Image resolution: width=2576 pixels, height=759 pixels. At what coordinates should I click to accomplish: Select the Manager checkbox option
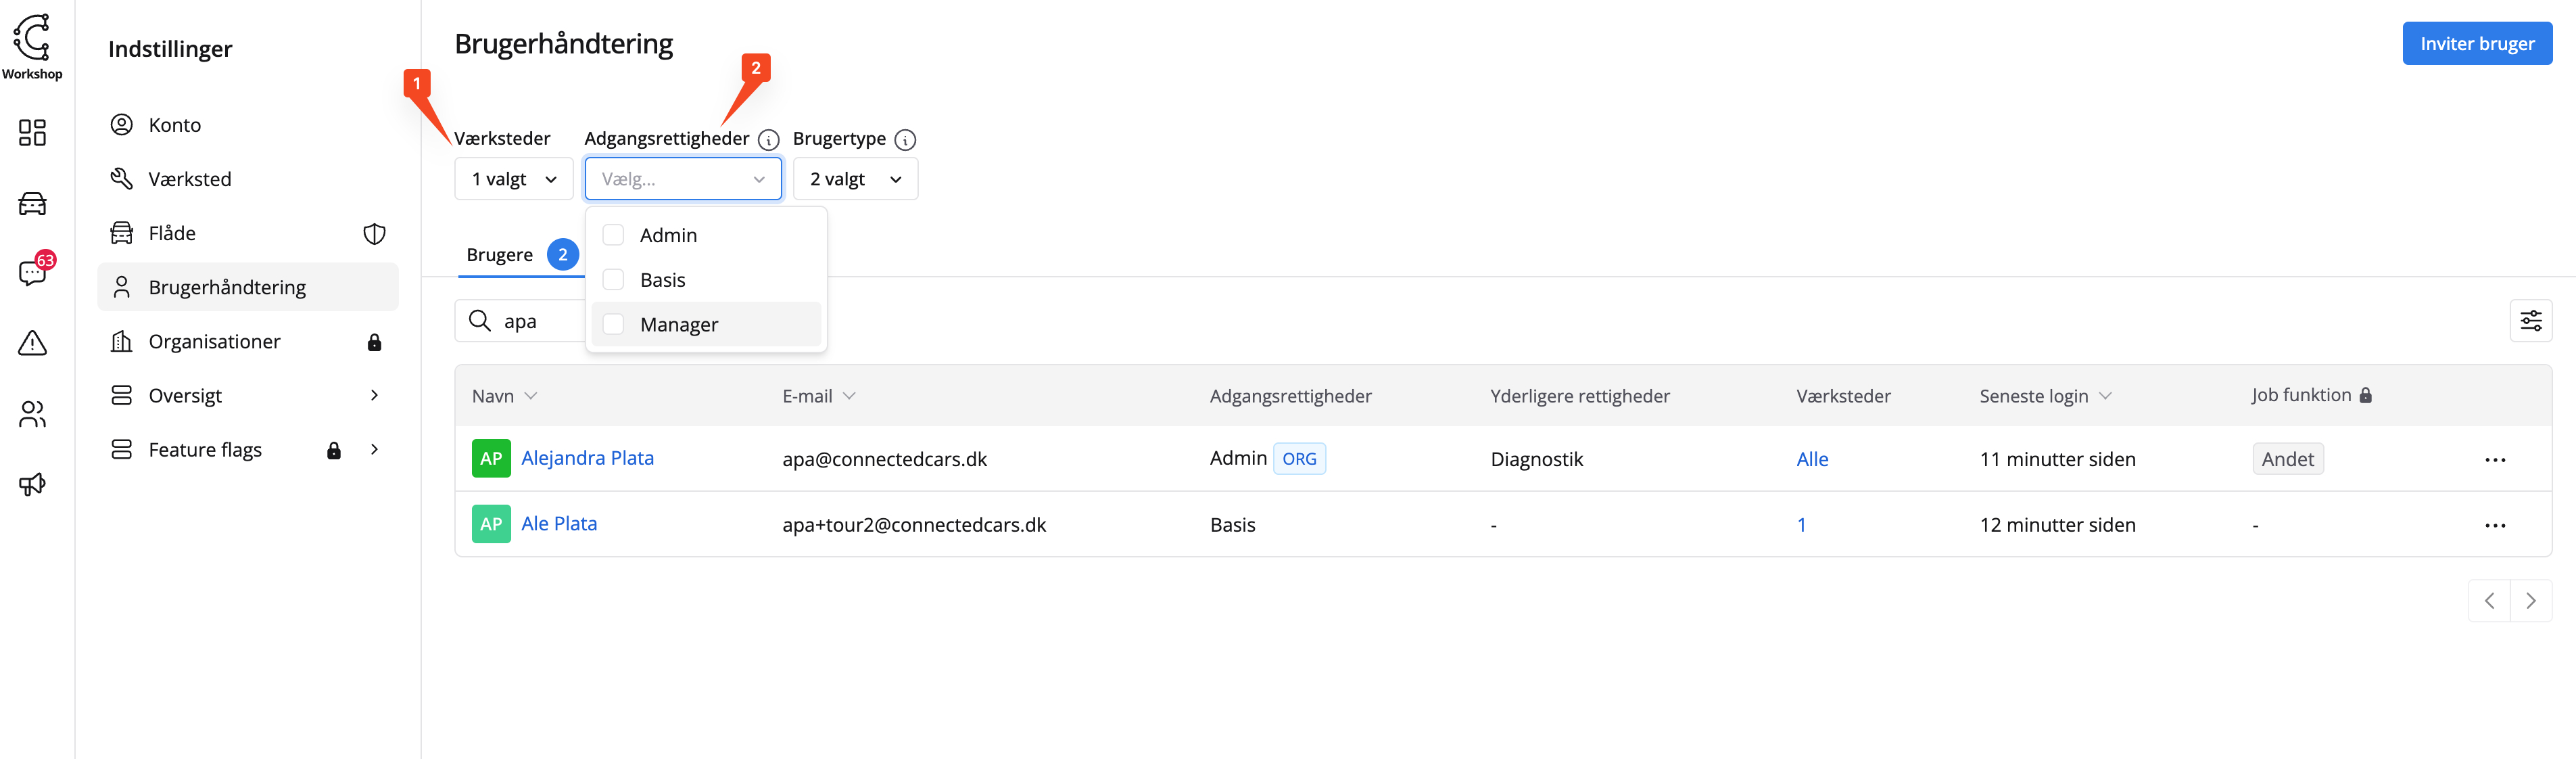(x=614, y=324)
